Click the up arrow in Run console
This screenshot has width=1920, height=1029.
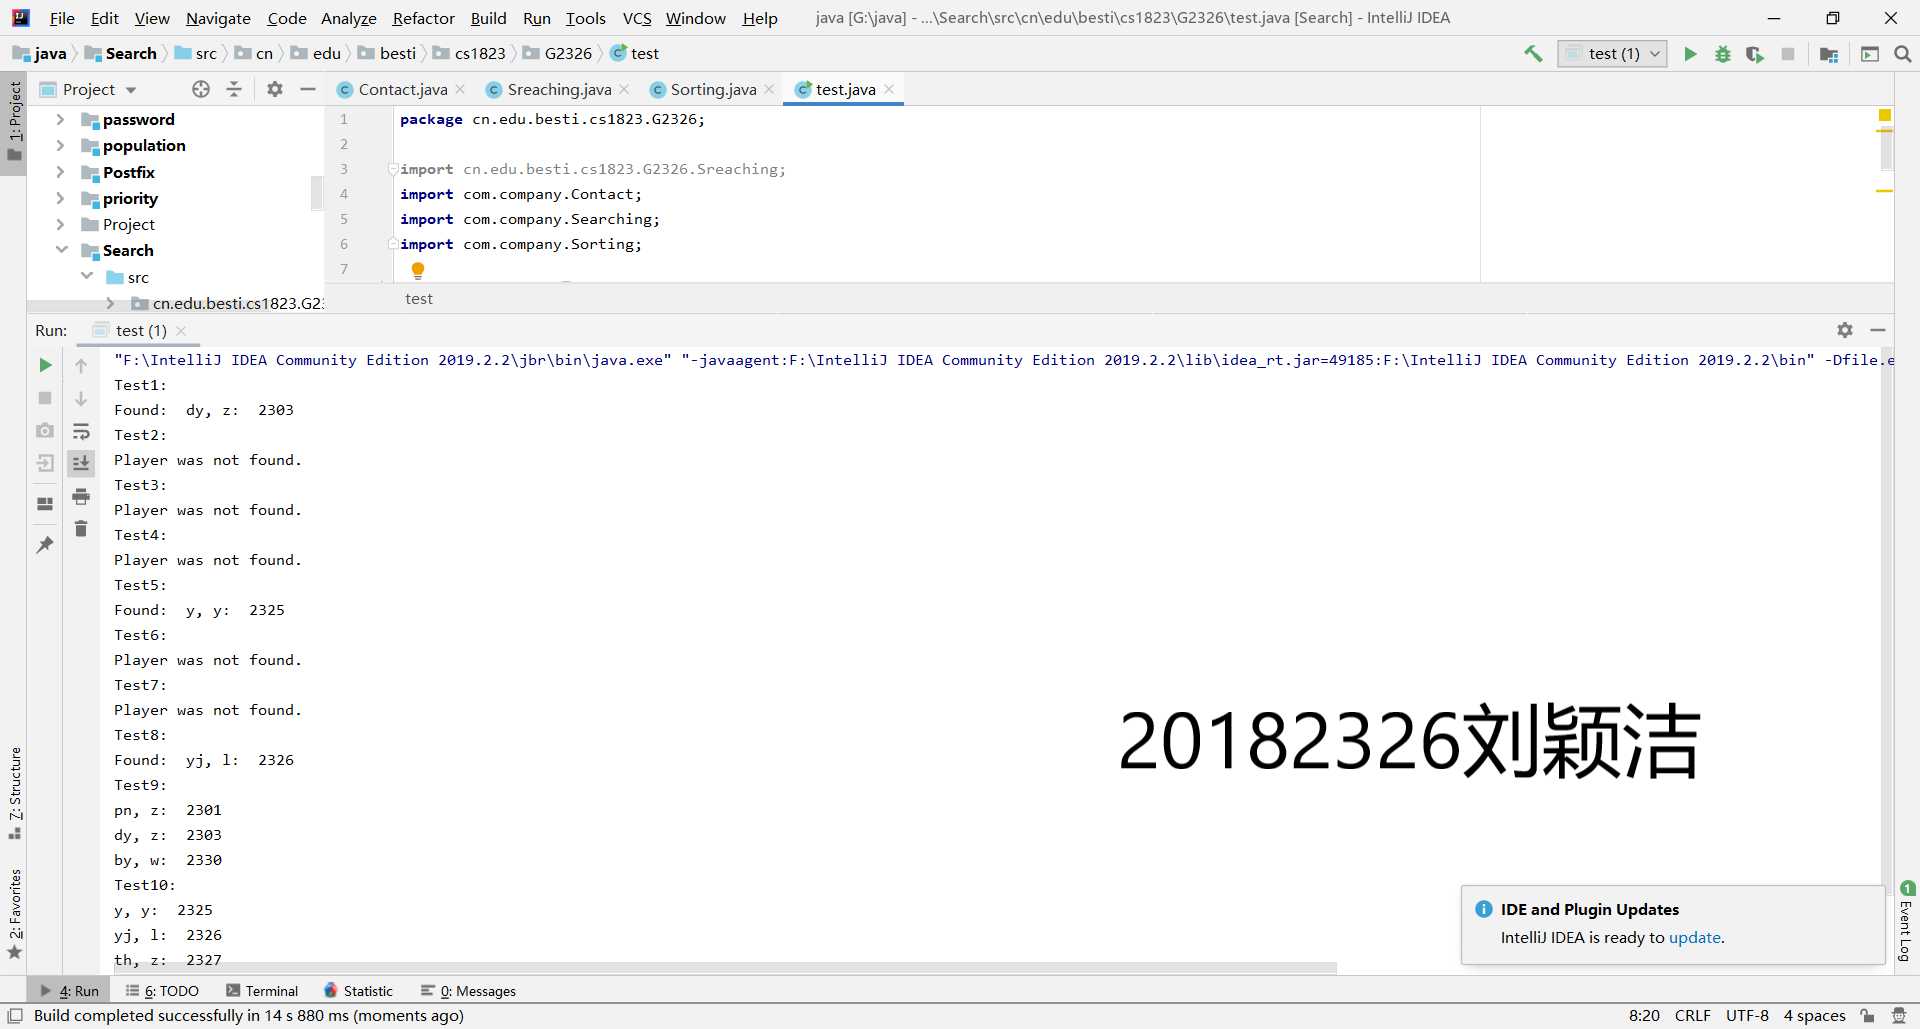tap(81, 365)
